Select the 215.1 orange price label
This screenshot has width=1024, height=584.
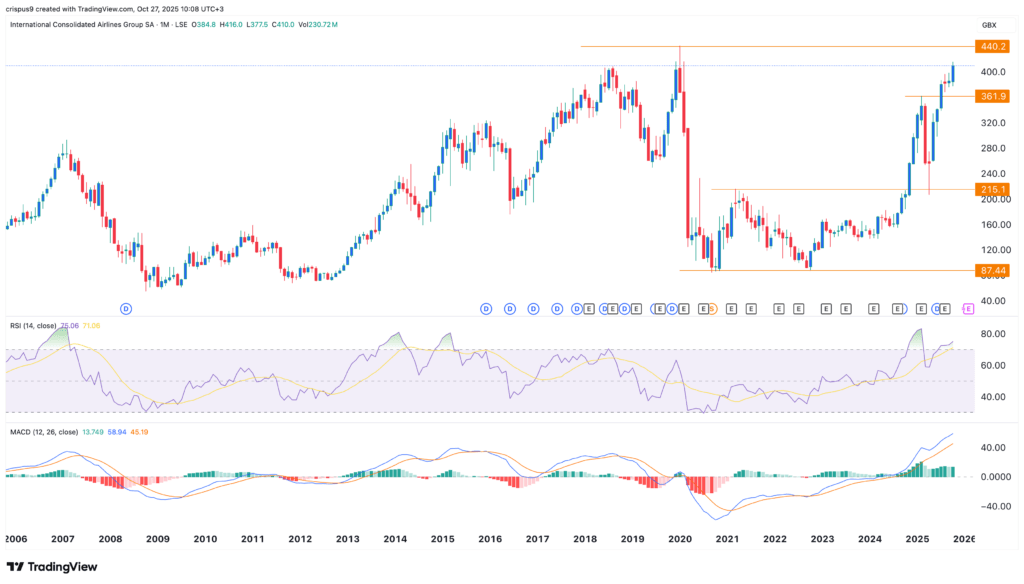[992, 189]
